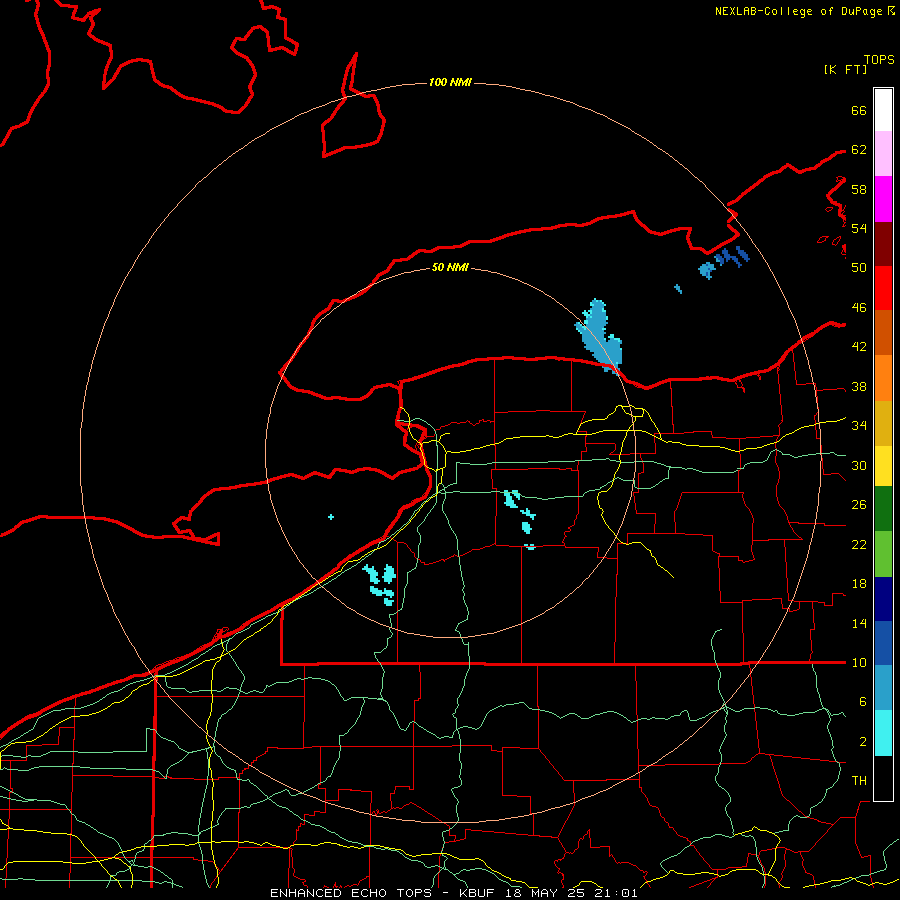Click the 50 NMI range ring label
This screenshot has width=900, height=900.
tap(450, 267)
